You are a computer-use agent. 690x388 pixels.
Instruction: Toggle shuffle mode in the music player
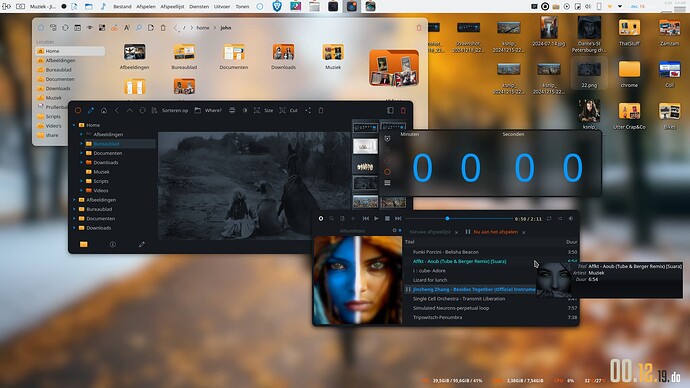[x=560, y=218]
